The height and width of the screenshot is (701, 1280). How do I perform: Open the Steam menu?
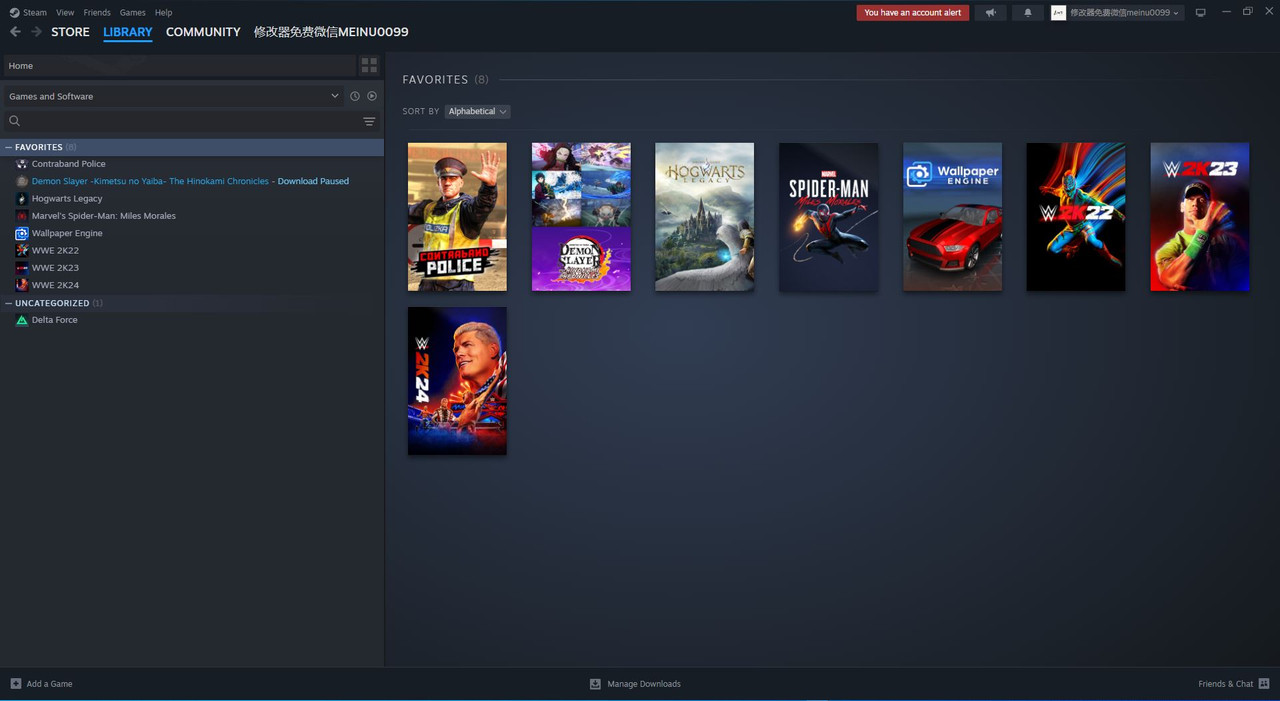coord(35,13)
